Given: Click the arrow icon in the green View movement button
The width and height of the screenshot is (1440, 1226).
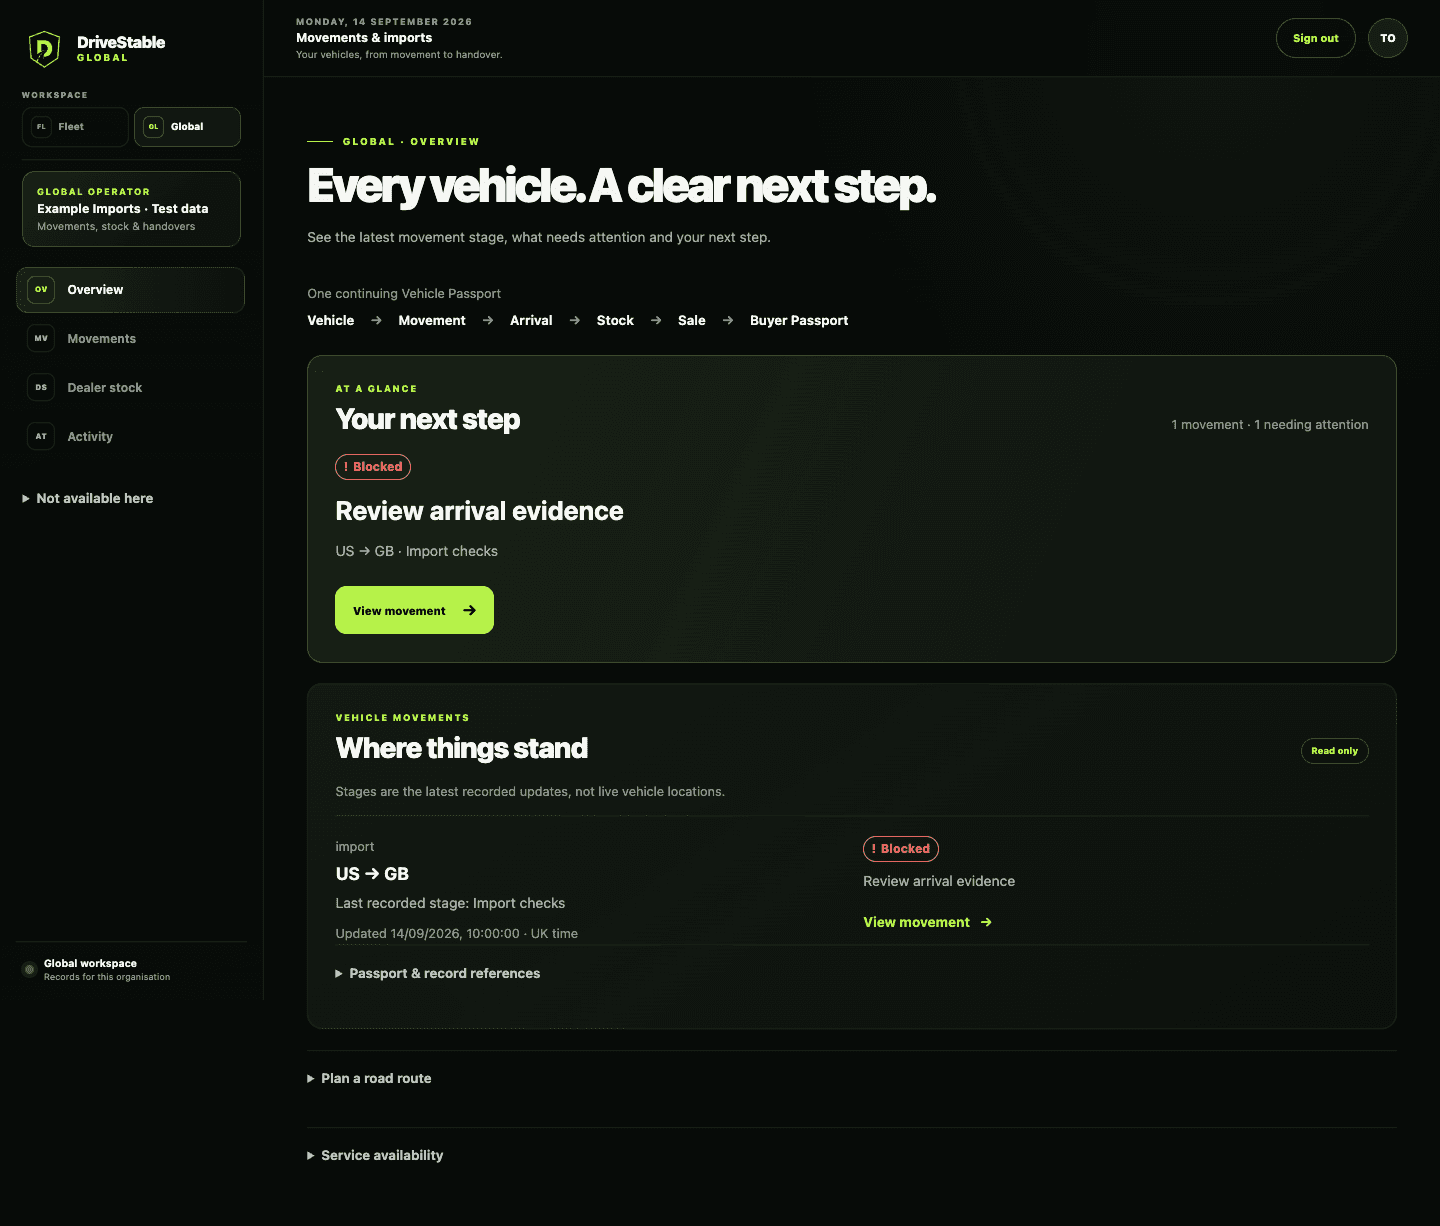Looking at the screenshot, I should [470, 610].
